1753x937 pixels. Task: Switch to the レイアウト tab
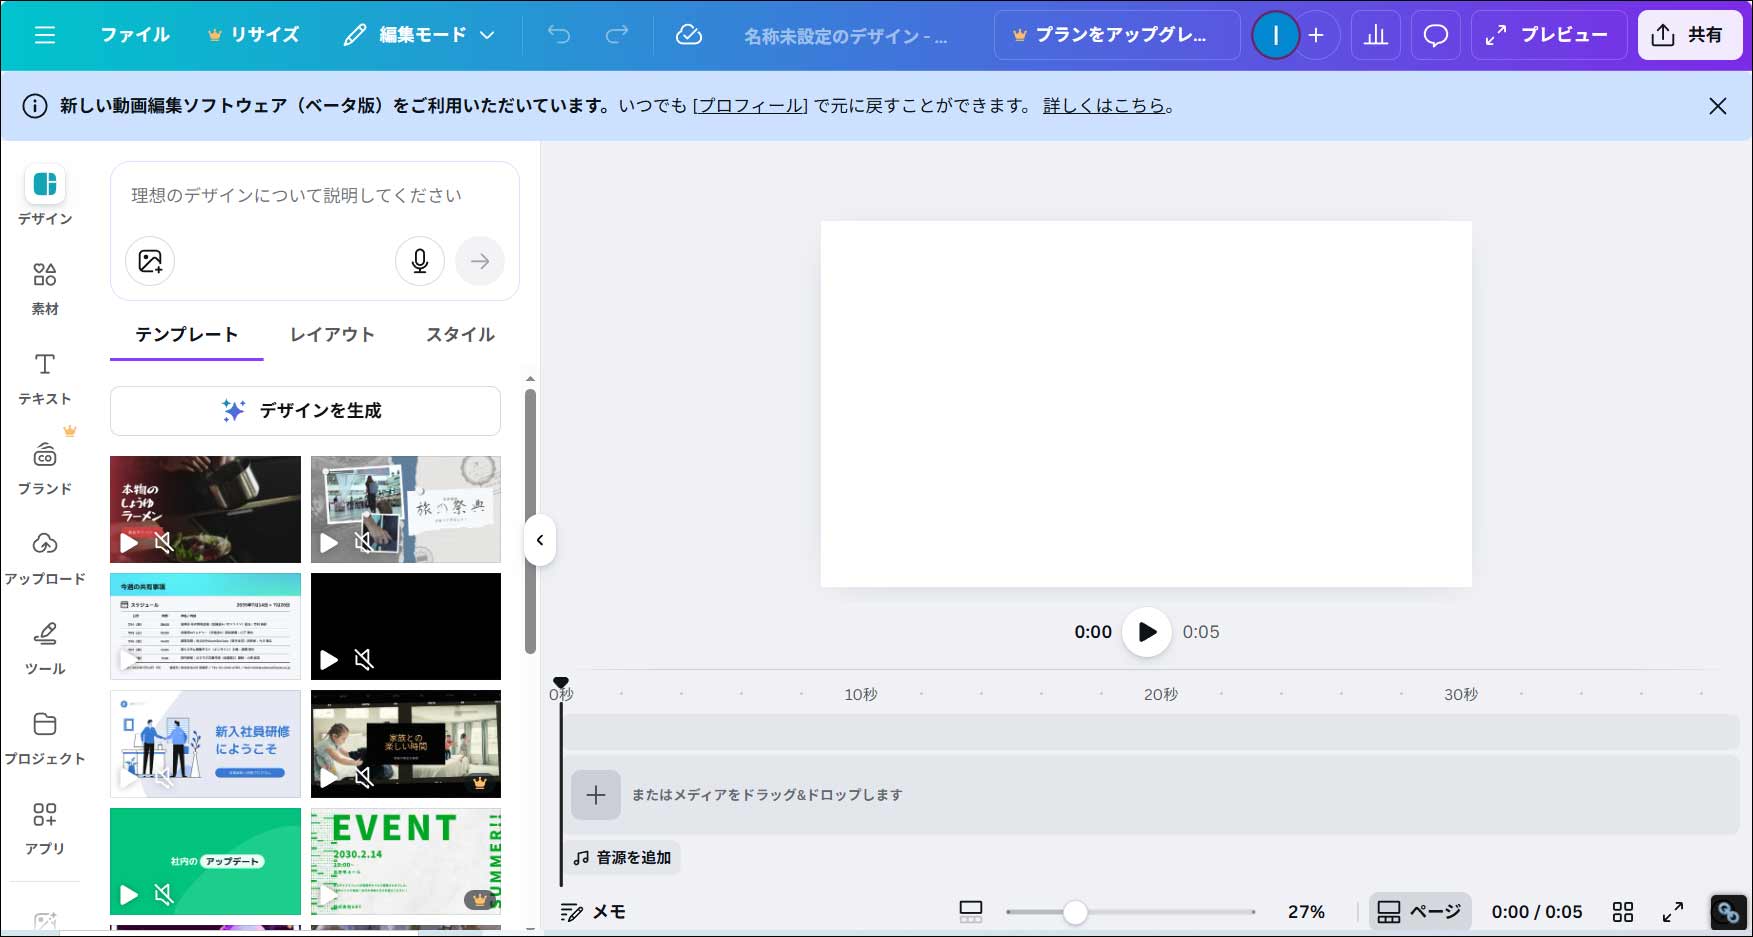tap(331, 335)
